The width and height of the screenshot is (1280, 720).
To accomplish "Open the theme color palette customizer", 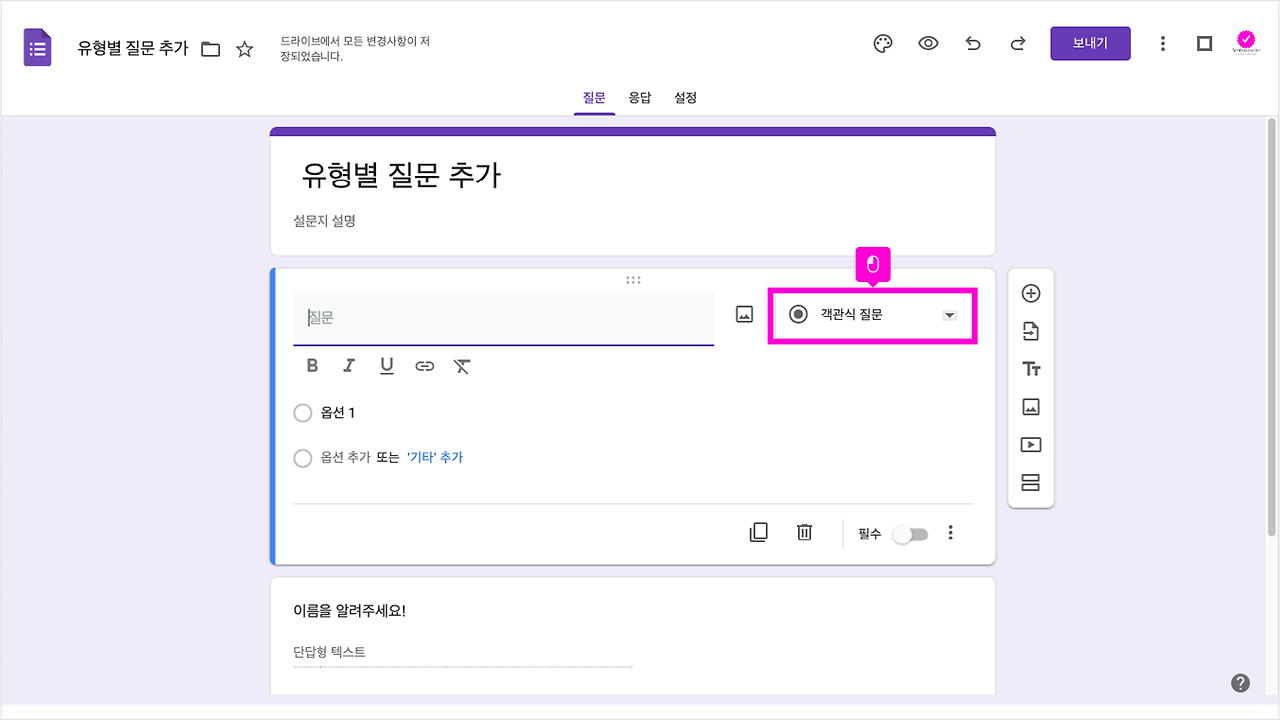I will (882, 43).
